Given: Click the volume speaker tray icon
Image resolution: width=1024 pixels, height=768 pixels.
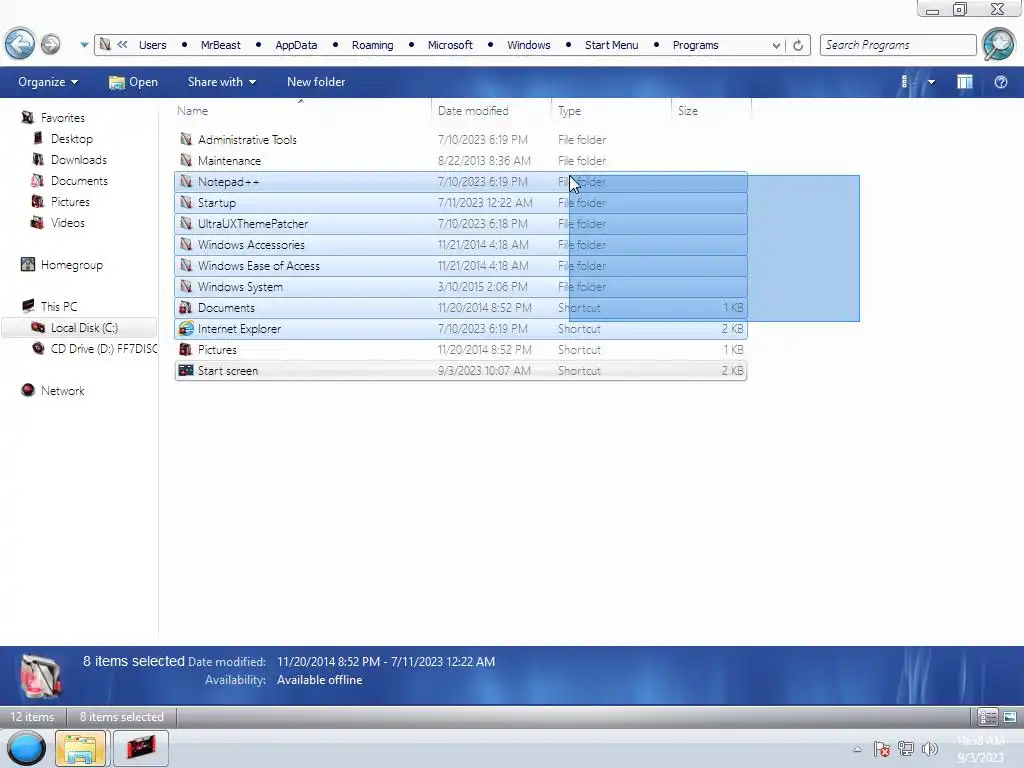Looking at the screenshot, I should [930, 749].
